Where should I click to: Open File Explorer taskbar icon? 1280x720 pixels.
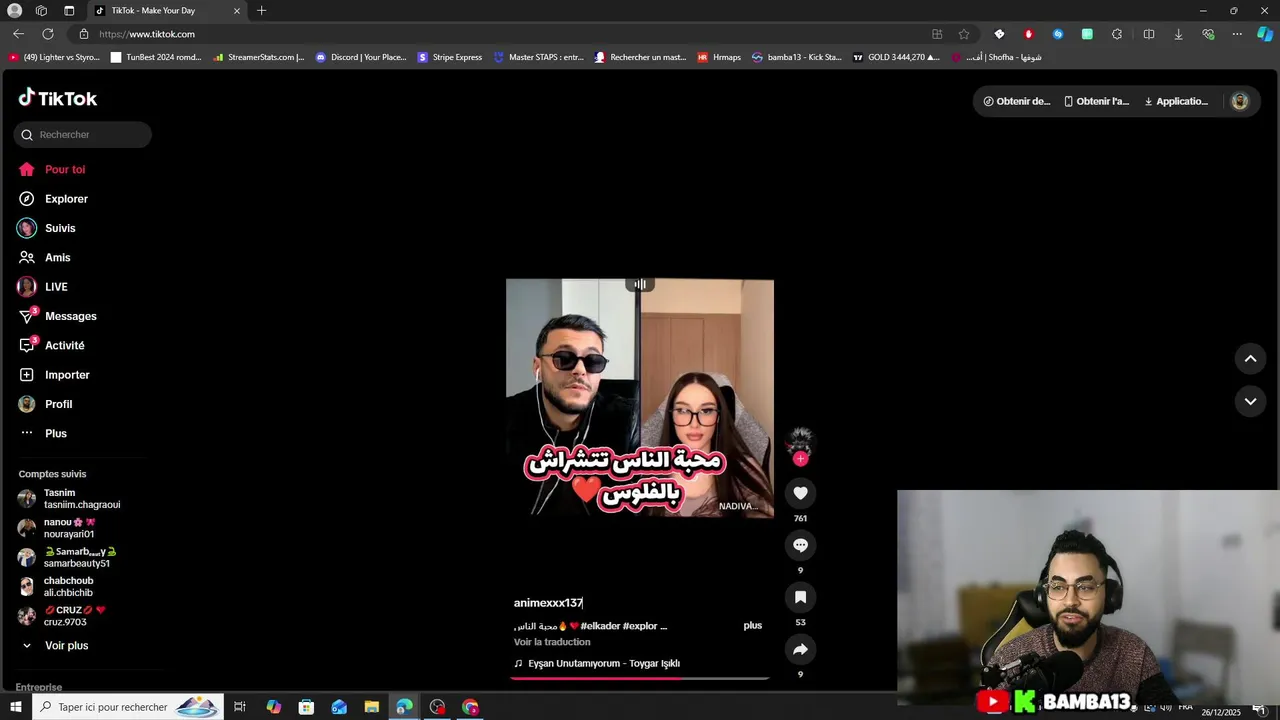coord(371,707)
